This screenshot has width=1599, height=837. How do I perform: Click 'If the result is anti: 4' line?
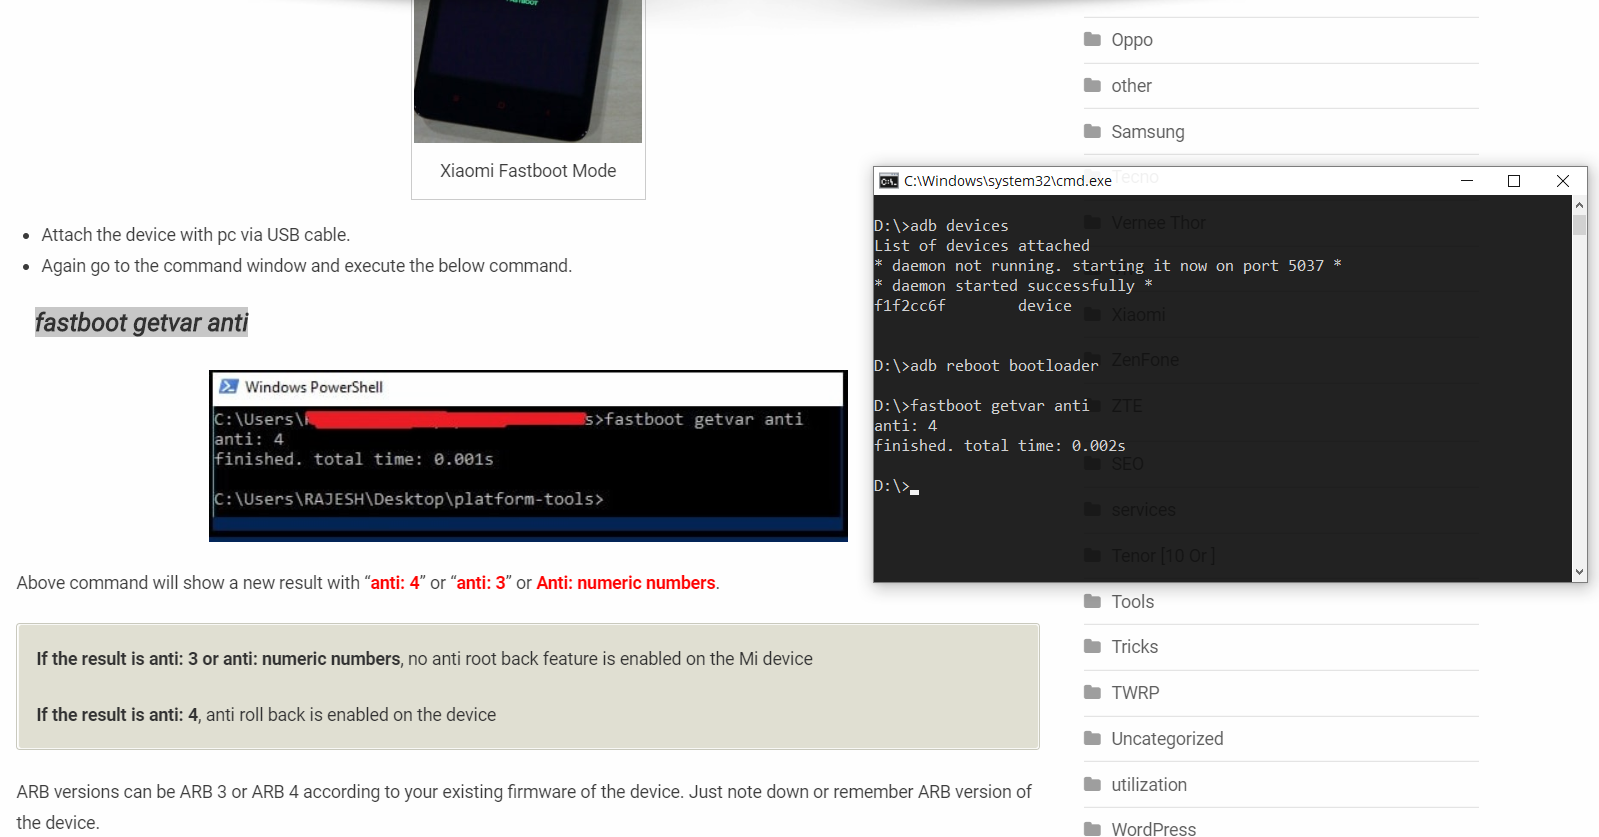click(266, 715)
